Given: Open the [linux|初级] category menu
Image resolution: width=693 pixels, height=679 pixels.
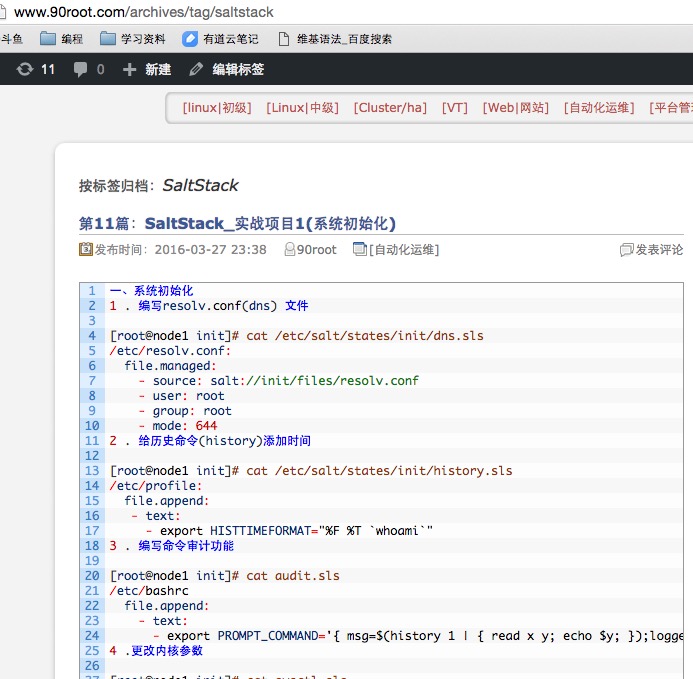Looking at the screenshot, I should click(217, 108).
